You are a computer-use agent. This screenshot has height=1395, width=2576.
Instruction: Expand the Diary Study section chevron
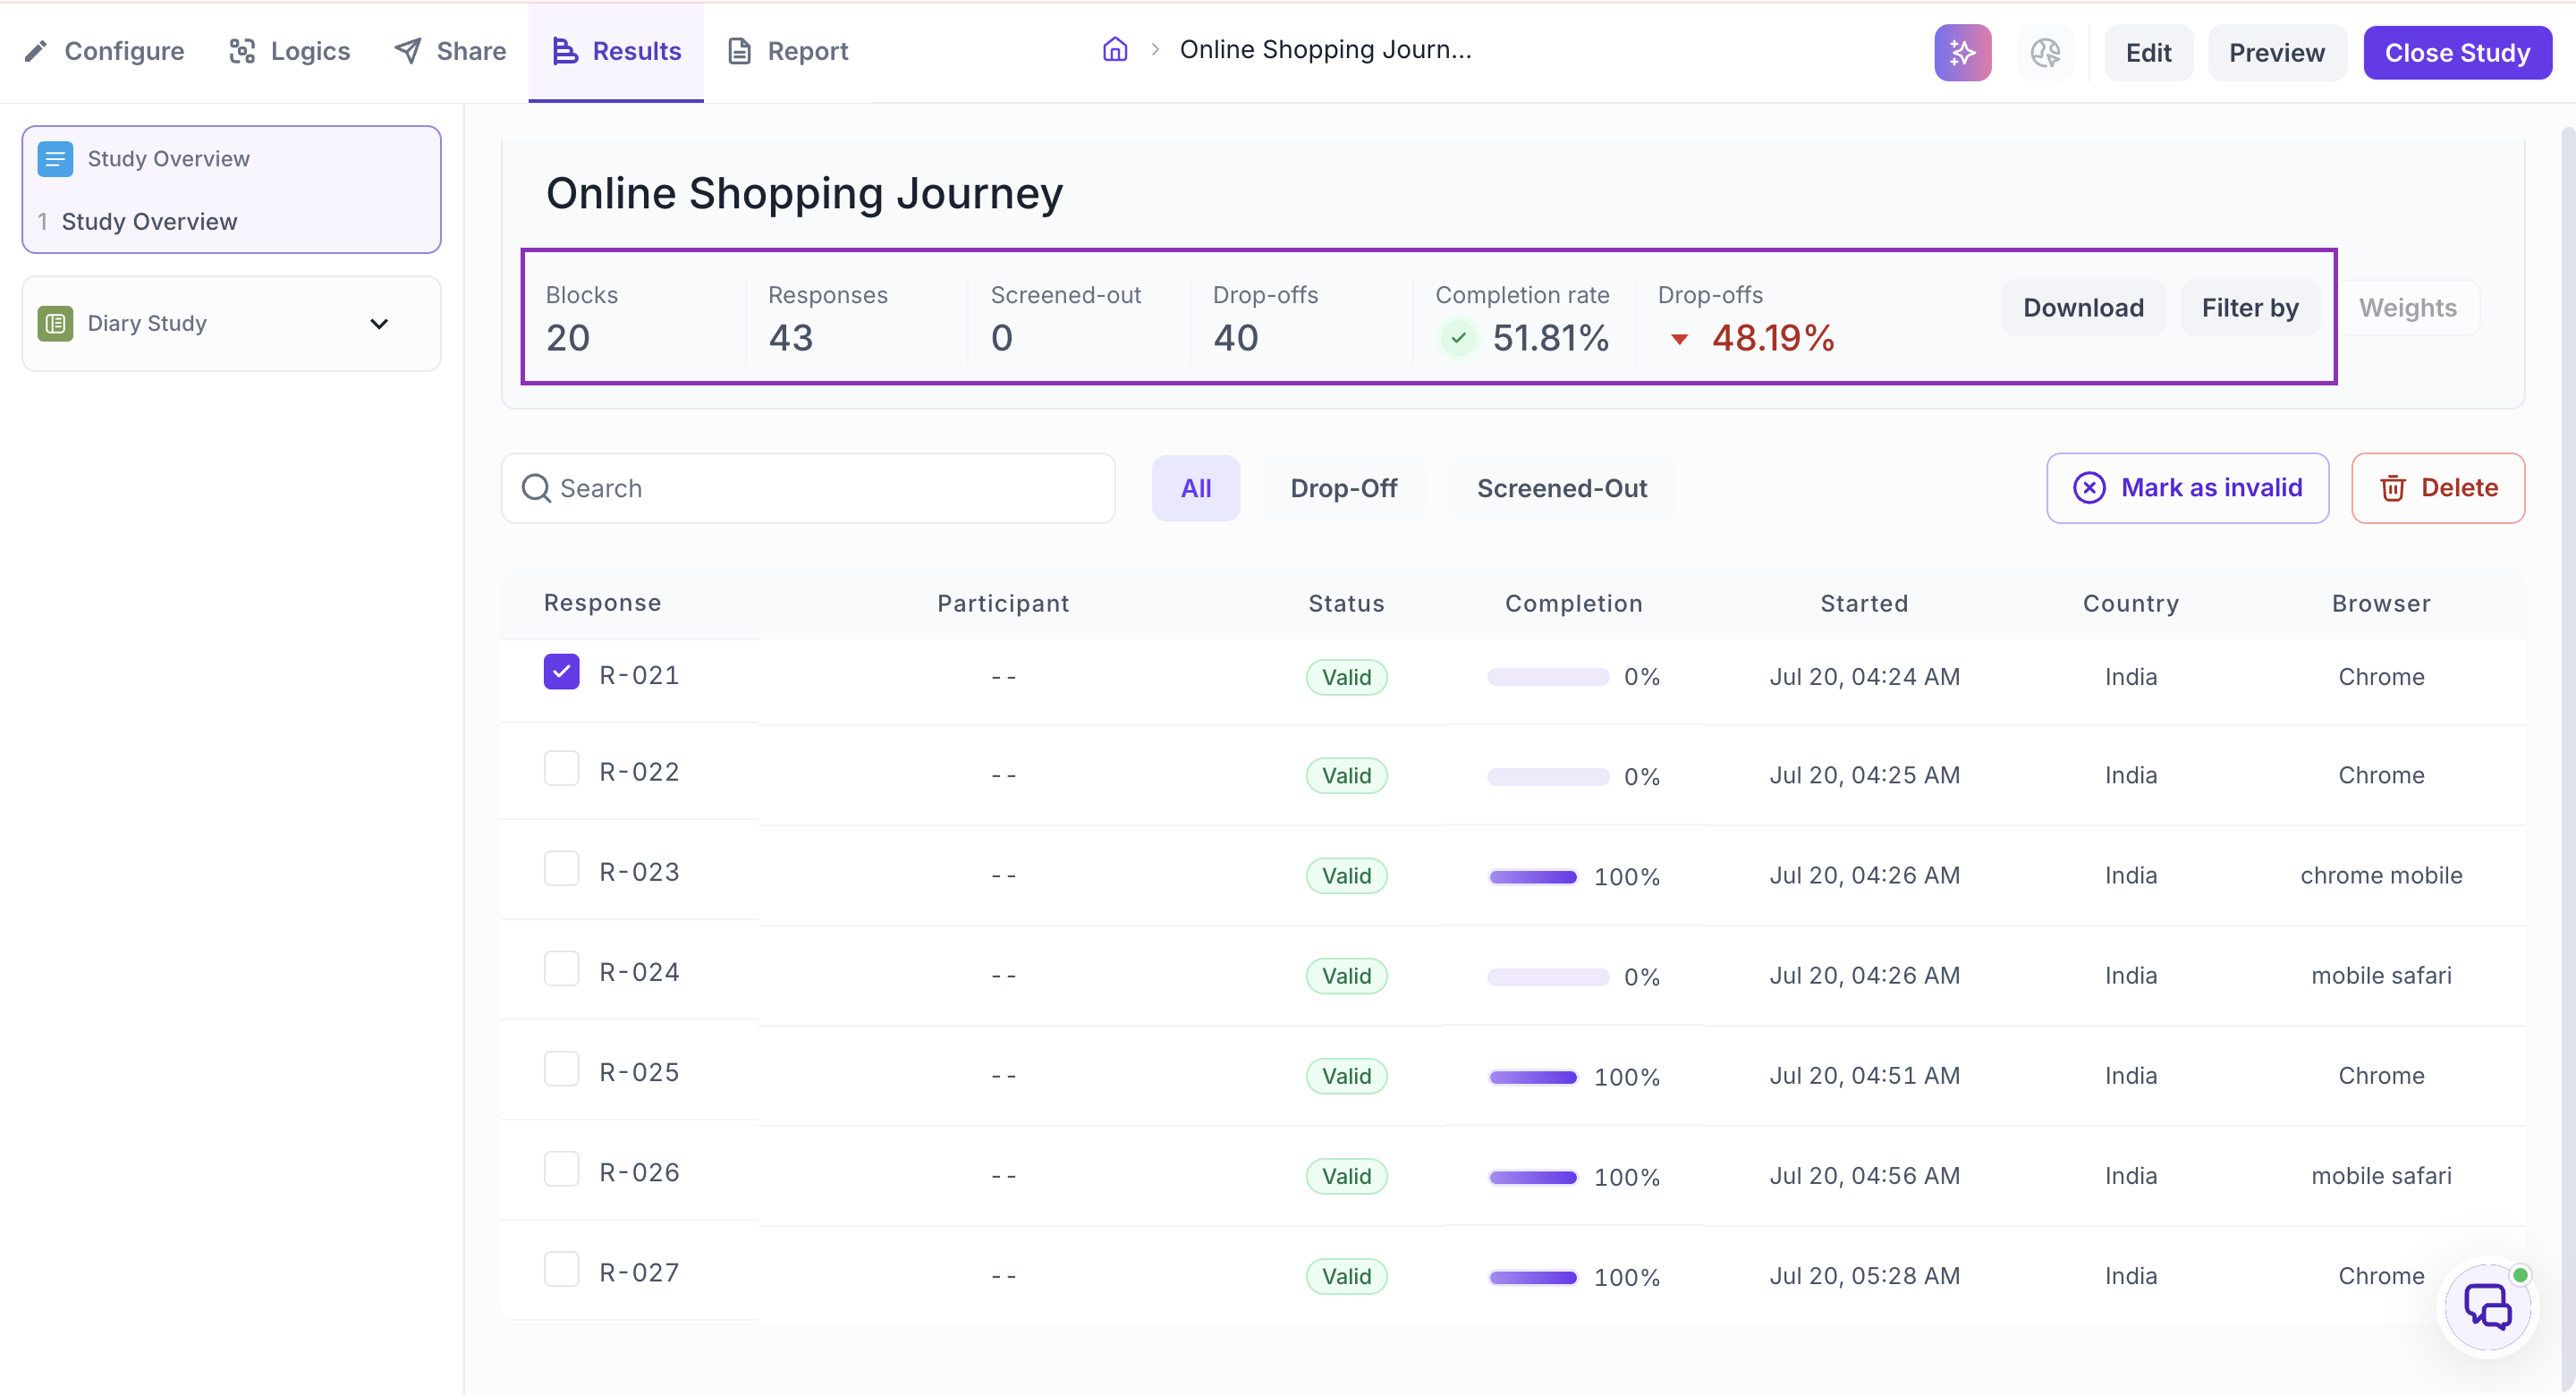(x=379, y=323)
